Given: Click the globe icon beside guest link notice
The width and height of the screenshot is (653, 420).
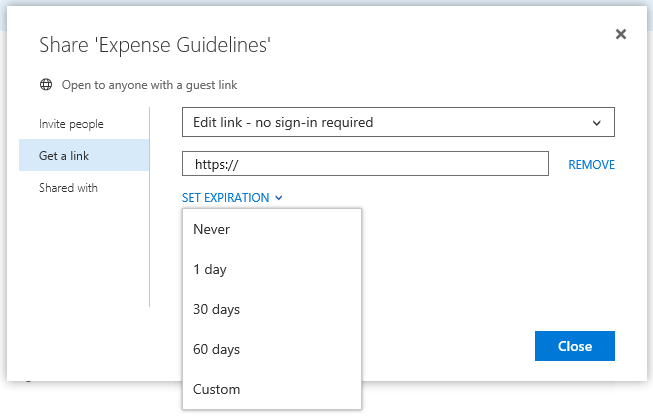Looking at the screenshot, I should [45, 85].
